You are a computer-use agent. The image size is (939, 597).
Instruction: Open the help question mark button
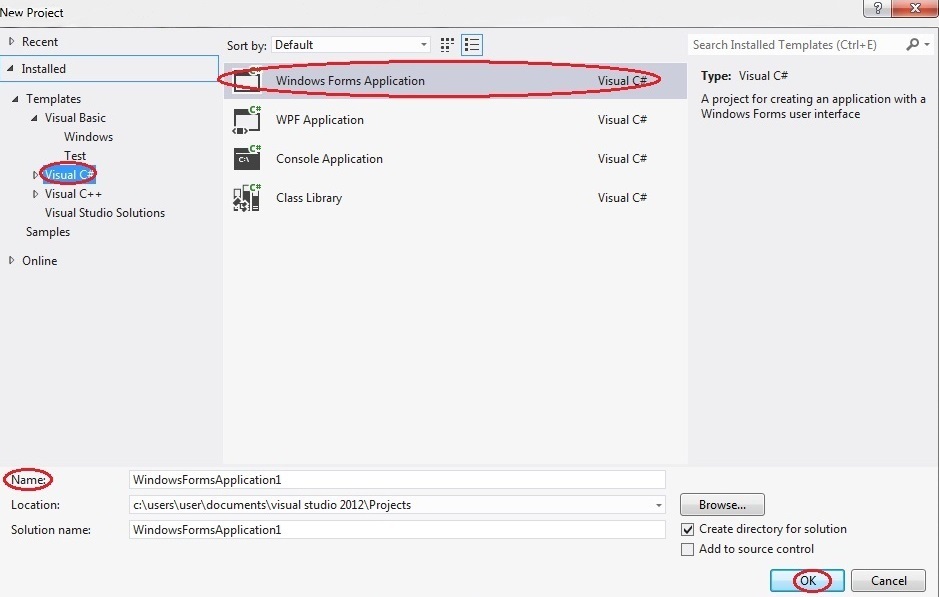pos(877,8)
